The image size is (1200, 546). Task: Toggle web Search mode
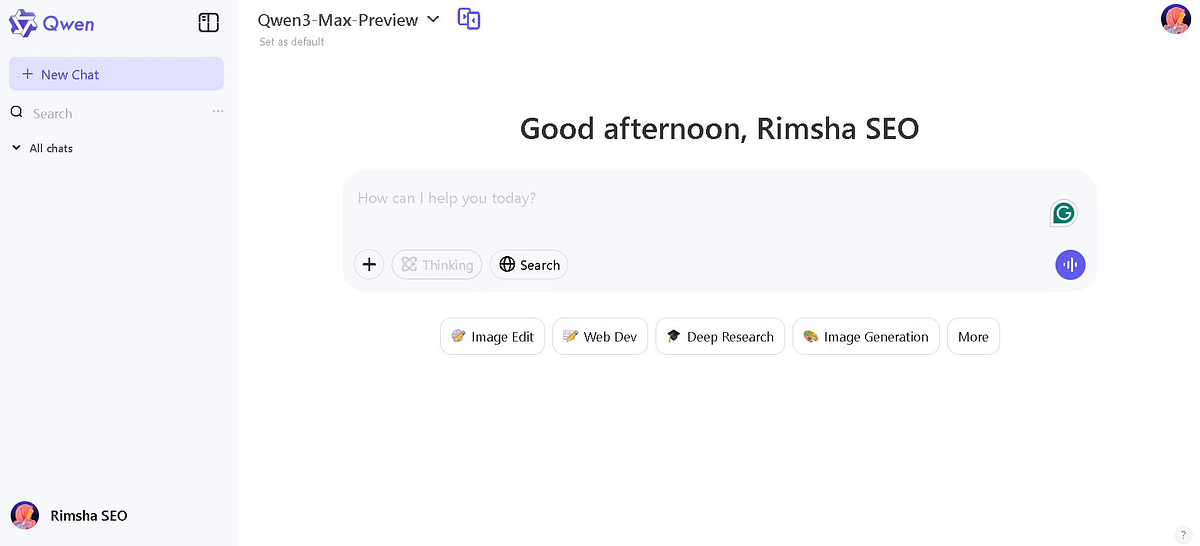tap(529, 265)
